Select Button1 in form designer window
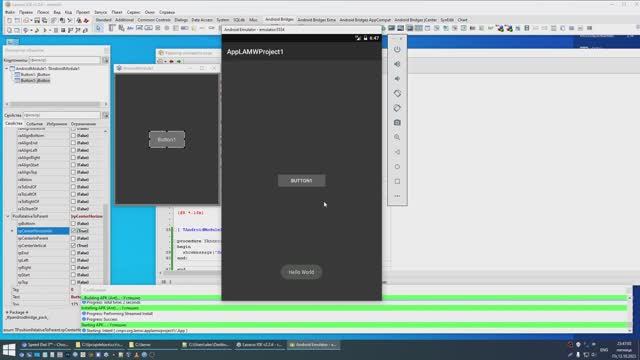 click(167, 140)
